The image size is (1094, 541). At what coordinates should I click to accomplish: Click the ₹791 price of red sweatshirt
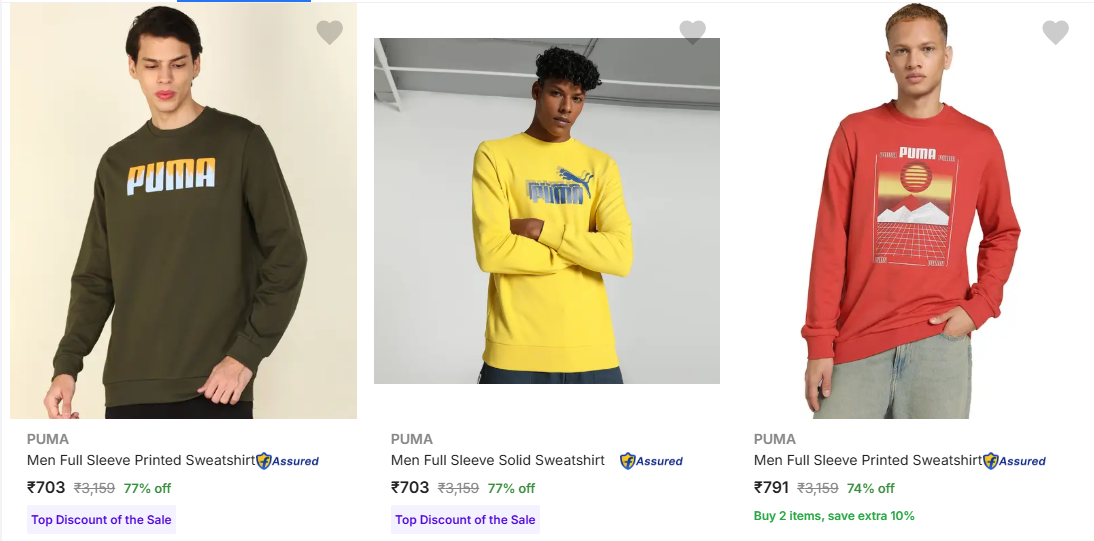tap(771, 488)
